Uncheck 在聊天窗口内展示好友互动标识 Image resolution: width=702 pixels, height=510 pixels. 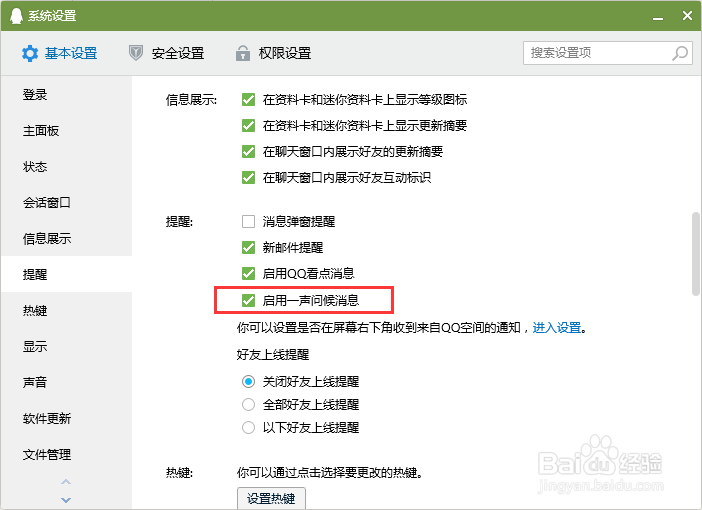(248, 177)
